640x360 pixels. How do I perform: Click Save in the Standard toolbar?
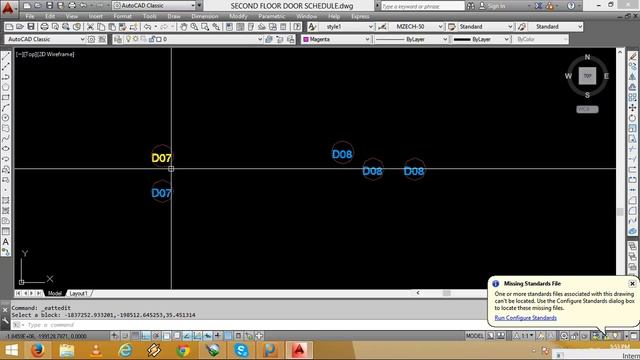tap(31, 27)
